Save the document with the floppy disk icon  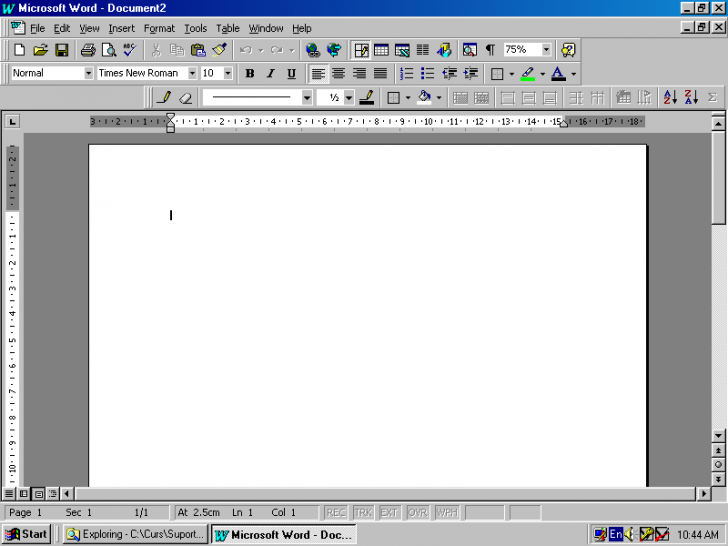tap(62, 50)
